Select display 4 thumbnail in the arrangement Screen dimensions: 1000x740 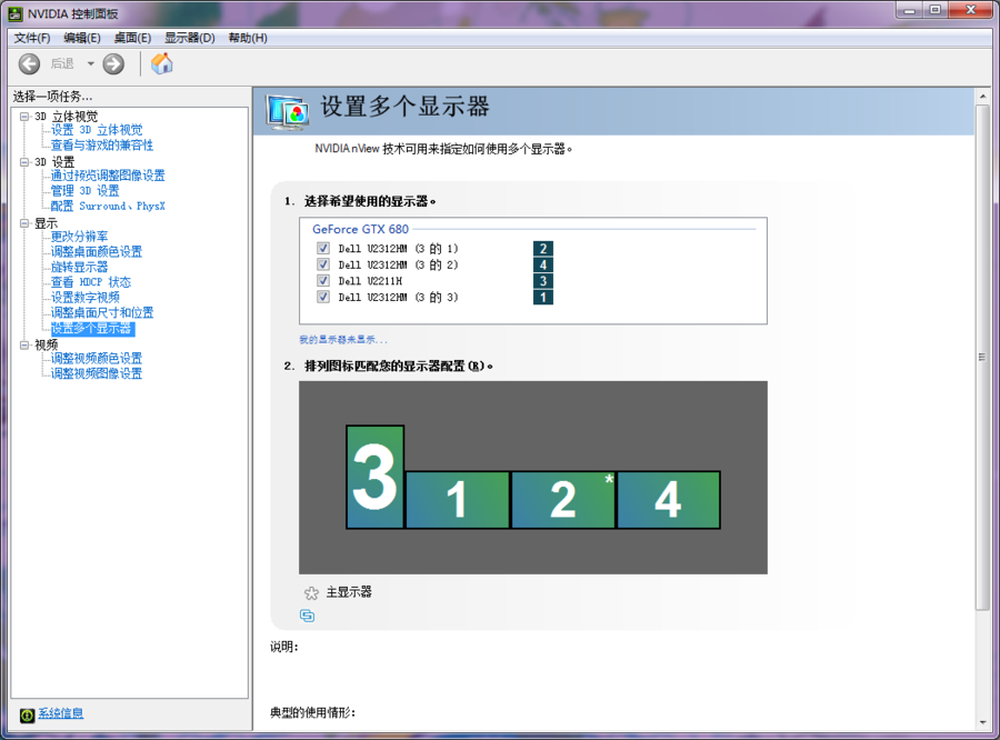pyautogui.click(x=668, y=500)
